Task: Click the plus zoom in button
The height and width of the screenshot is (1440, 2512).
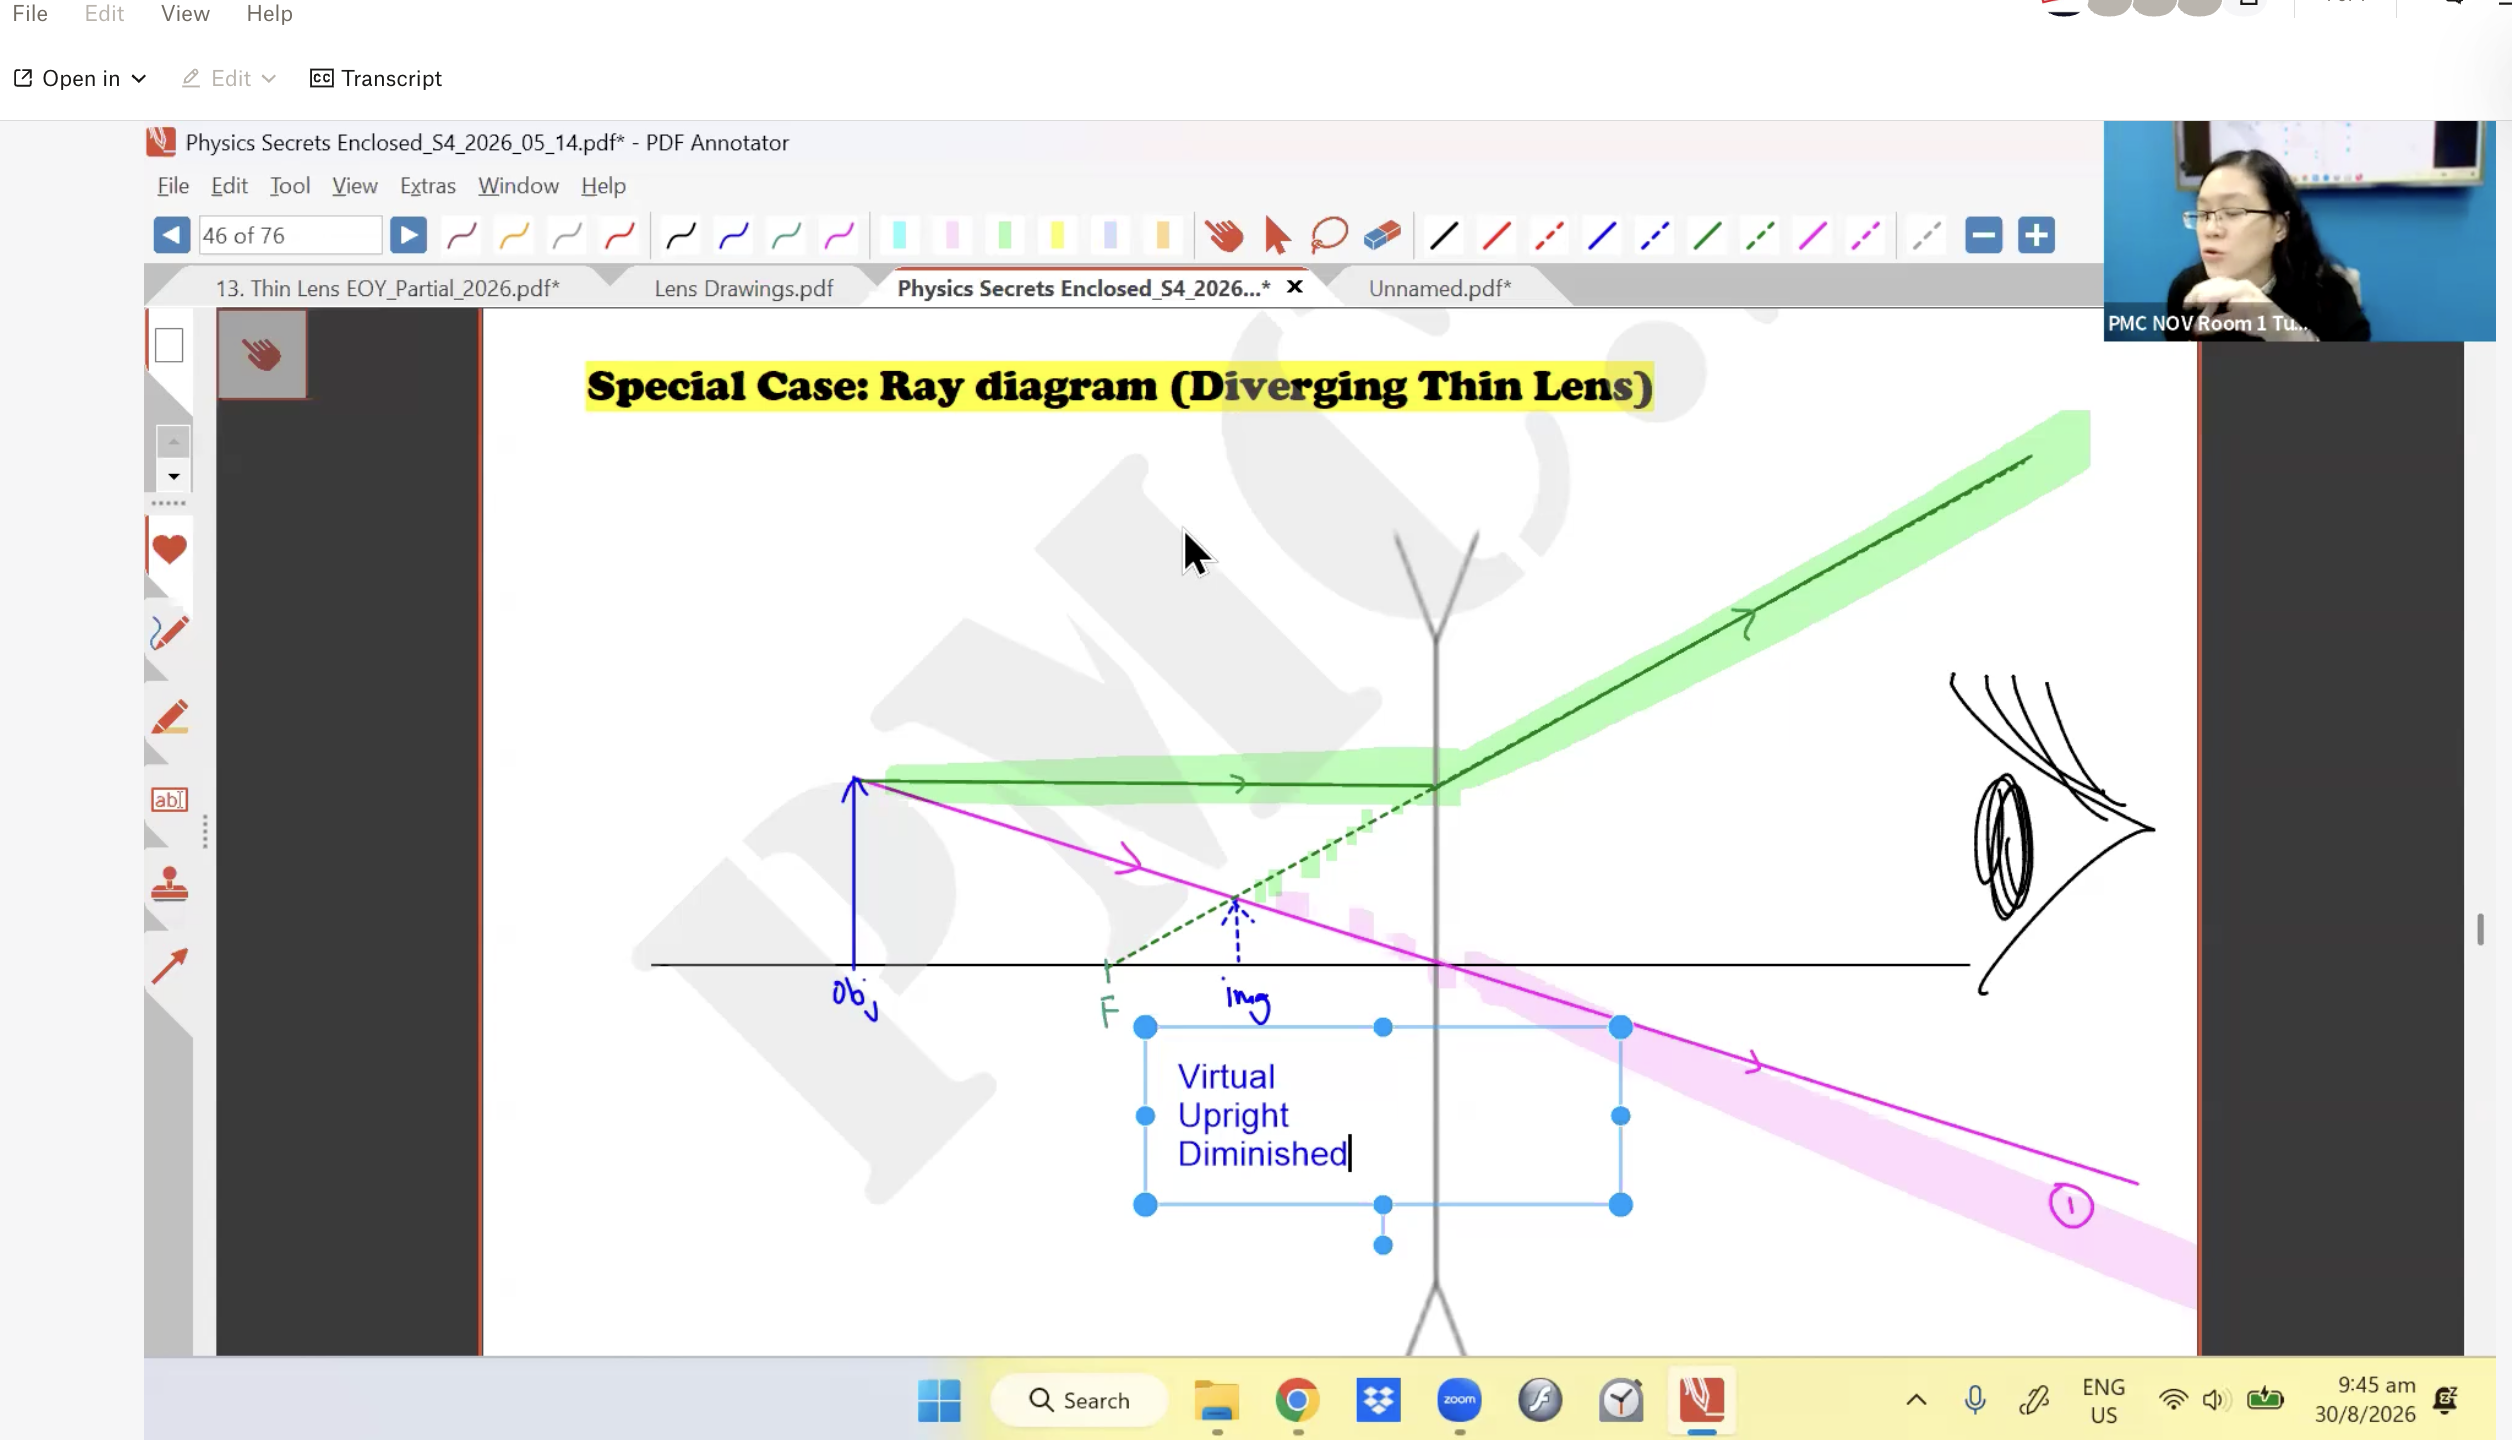Action: tap(2036, 235)
